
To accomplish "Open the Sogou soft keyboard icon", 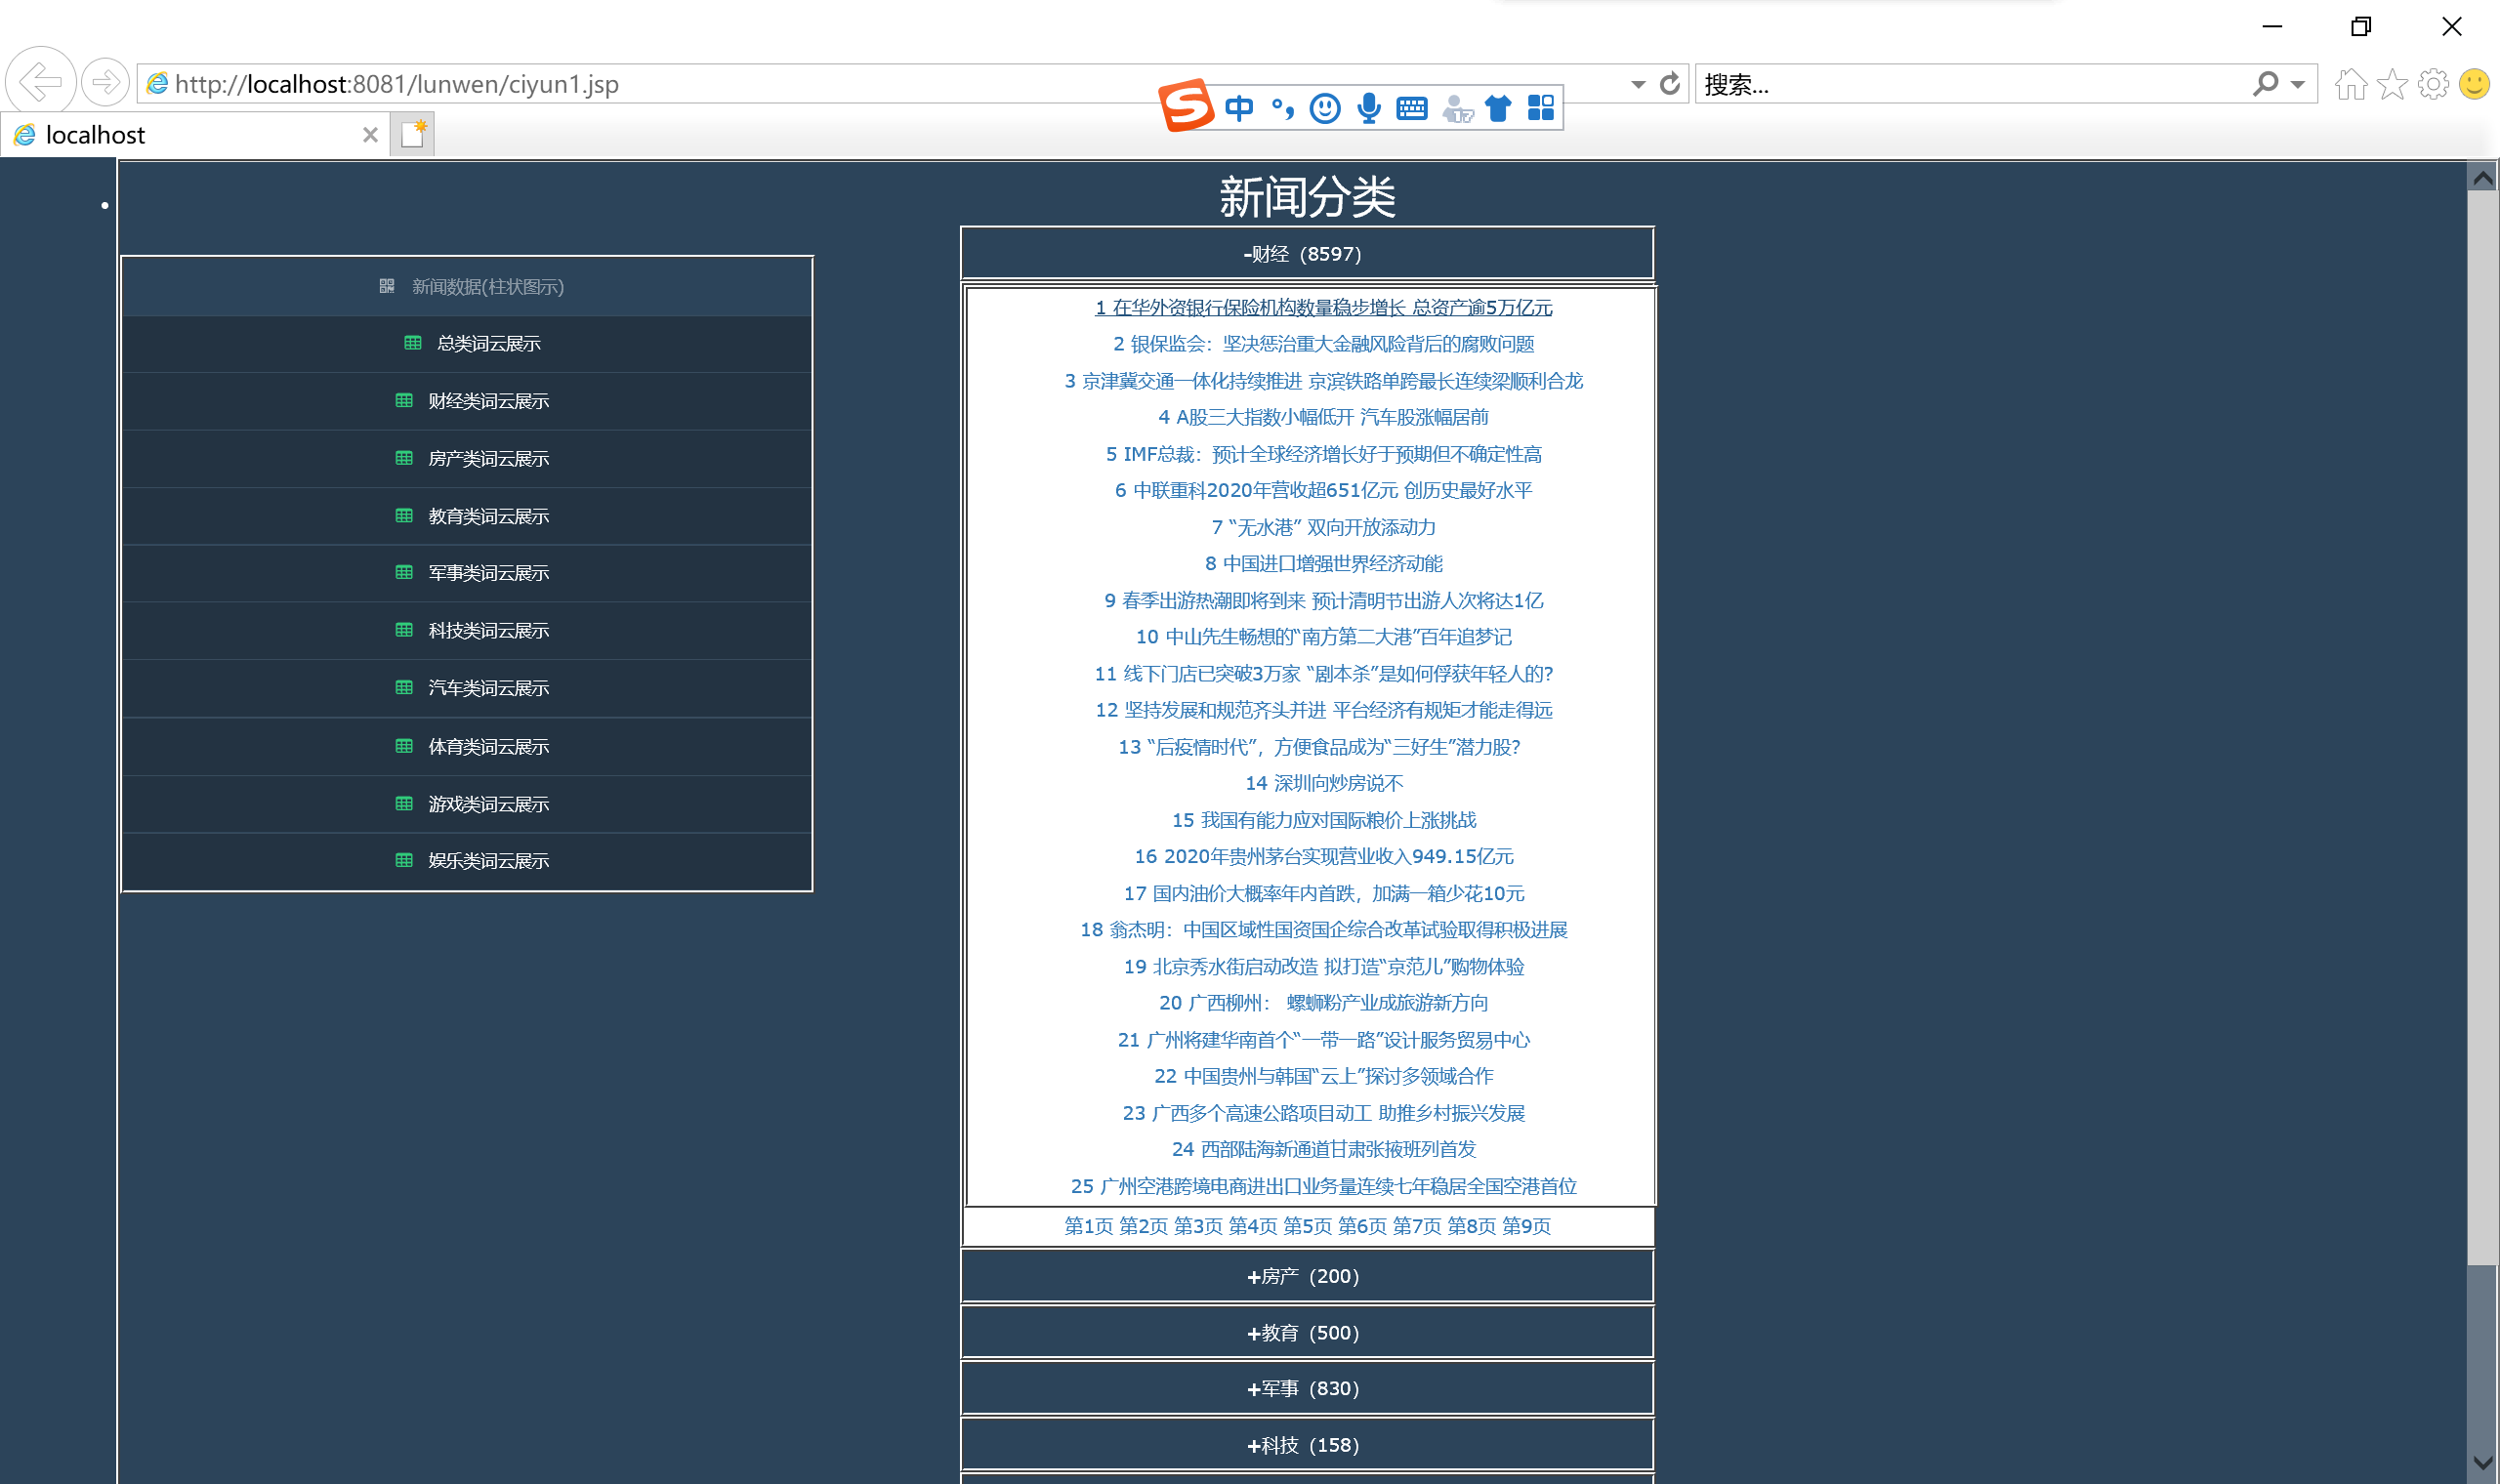I will (1411, 108).
